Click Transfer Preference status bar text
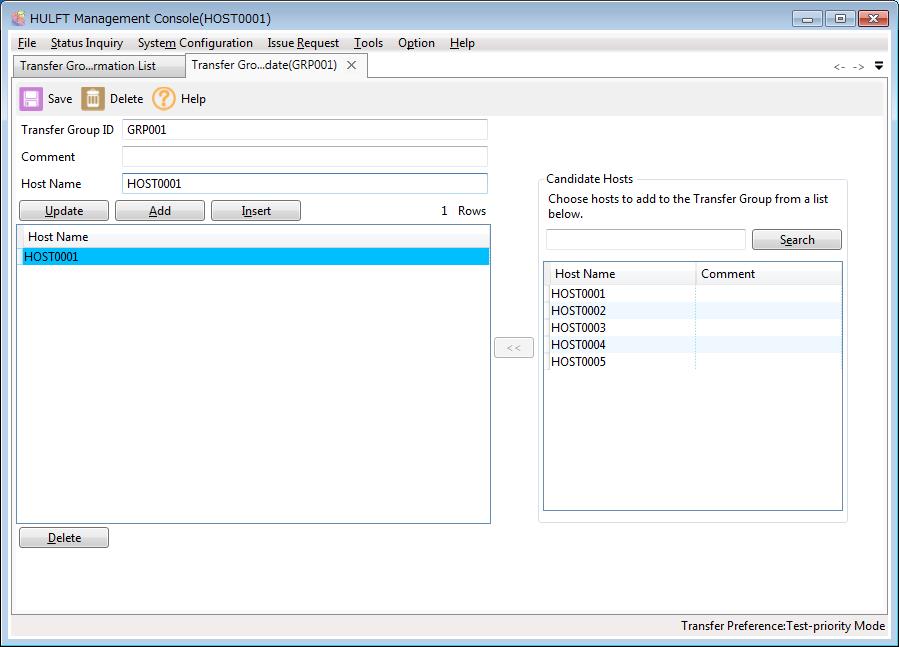This screenshot has height=647, width=899. tap(783, 626)
